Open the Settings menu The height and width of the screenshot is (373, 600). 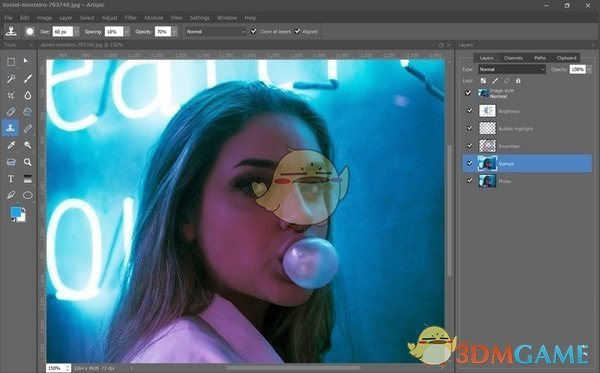tap(199, 18)
